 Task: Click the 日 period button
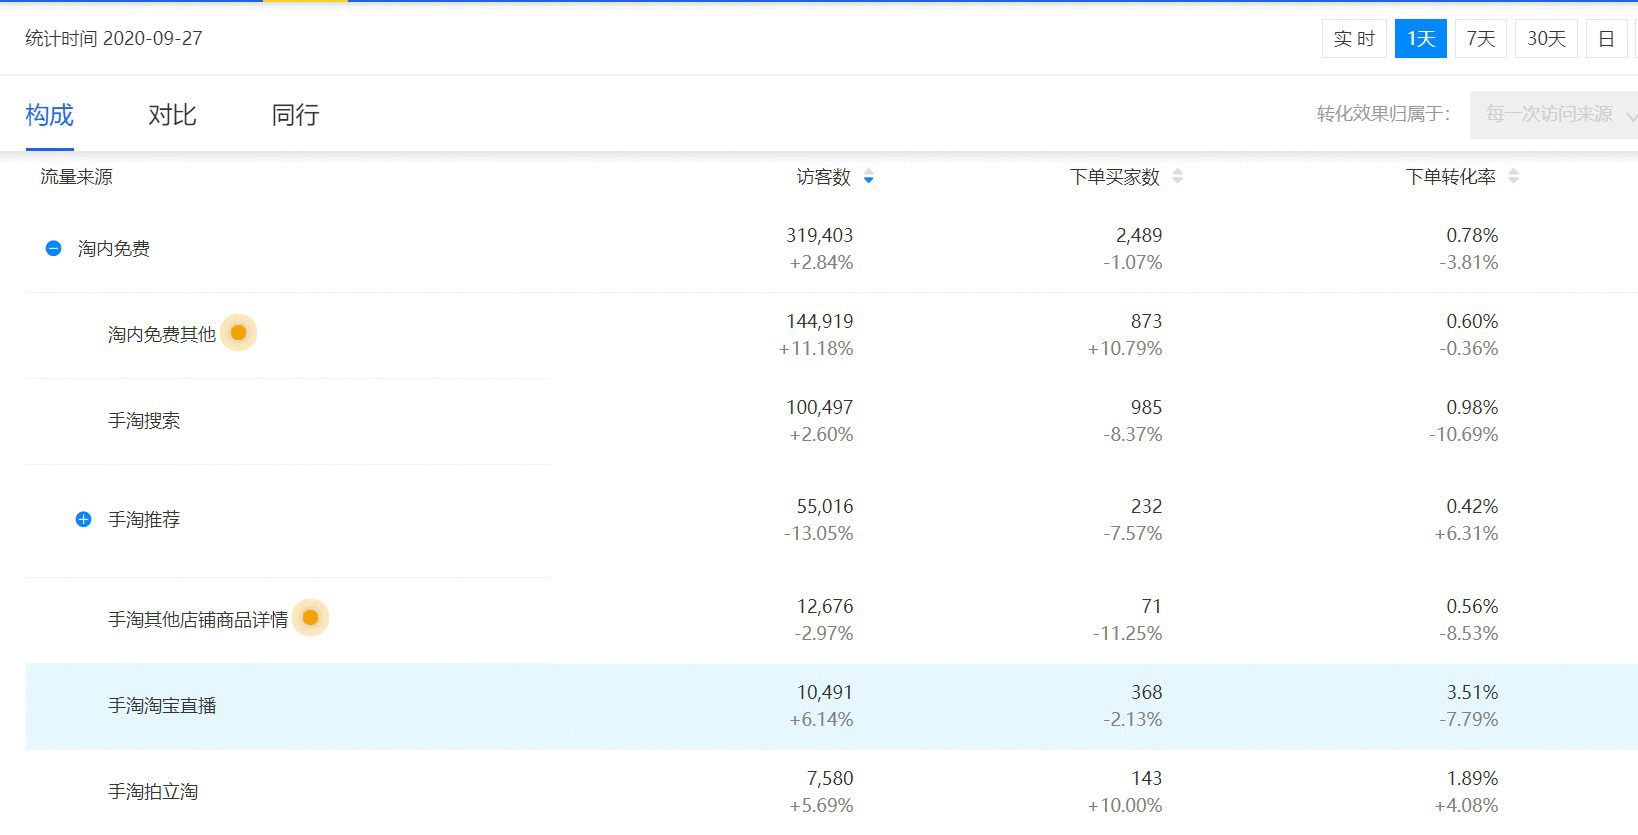coord(1606,39)
